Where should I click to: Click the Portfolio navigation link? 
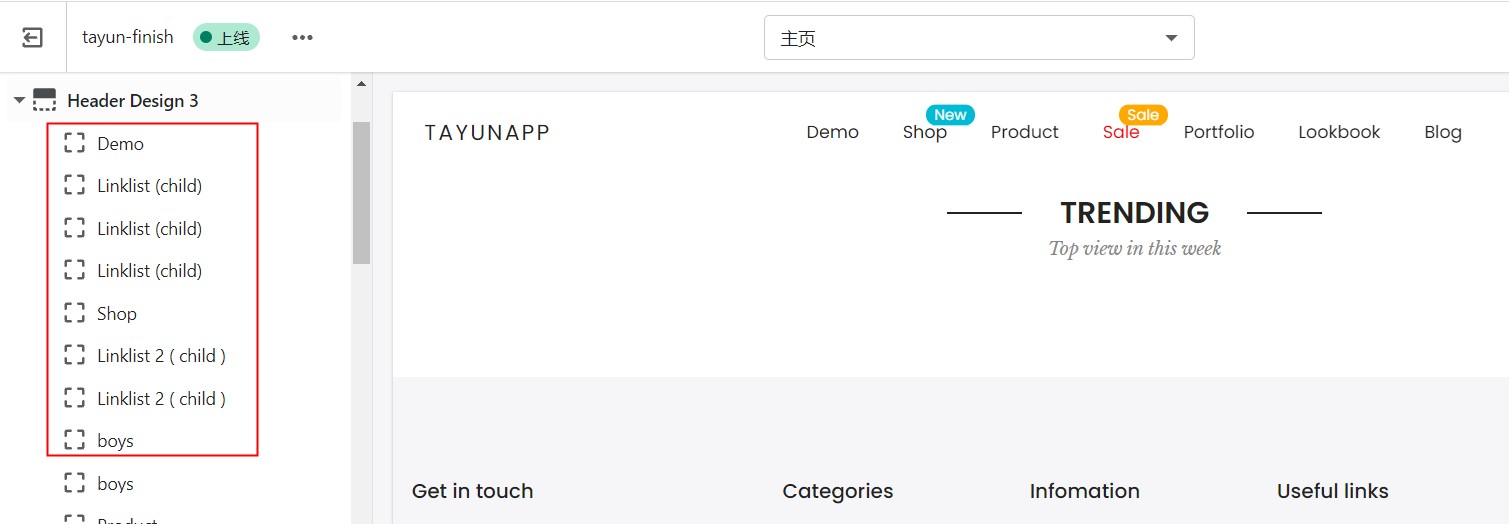click(x=1218, y=132)
